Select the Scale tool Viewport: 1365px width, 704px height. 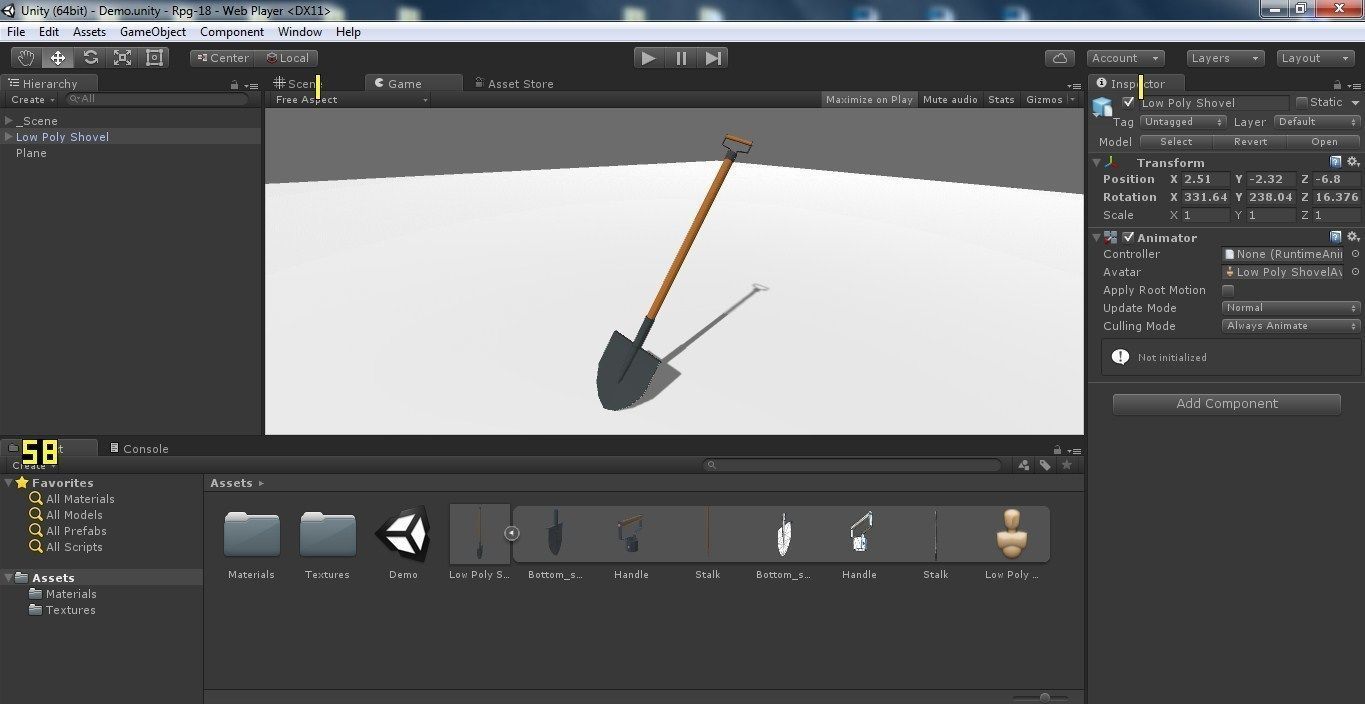[122, 57]
